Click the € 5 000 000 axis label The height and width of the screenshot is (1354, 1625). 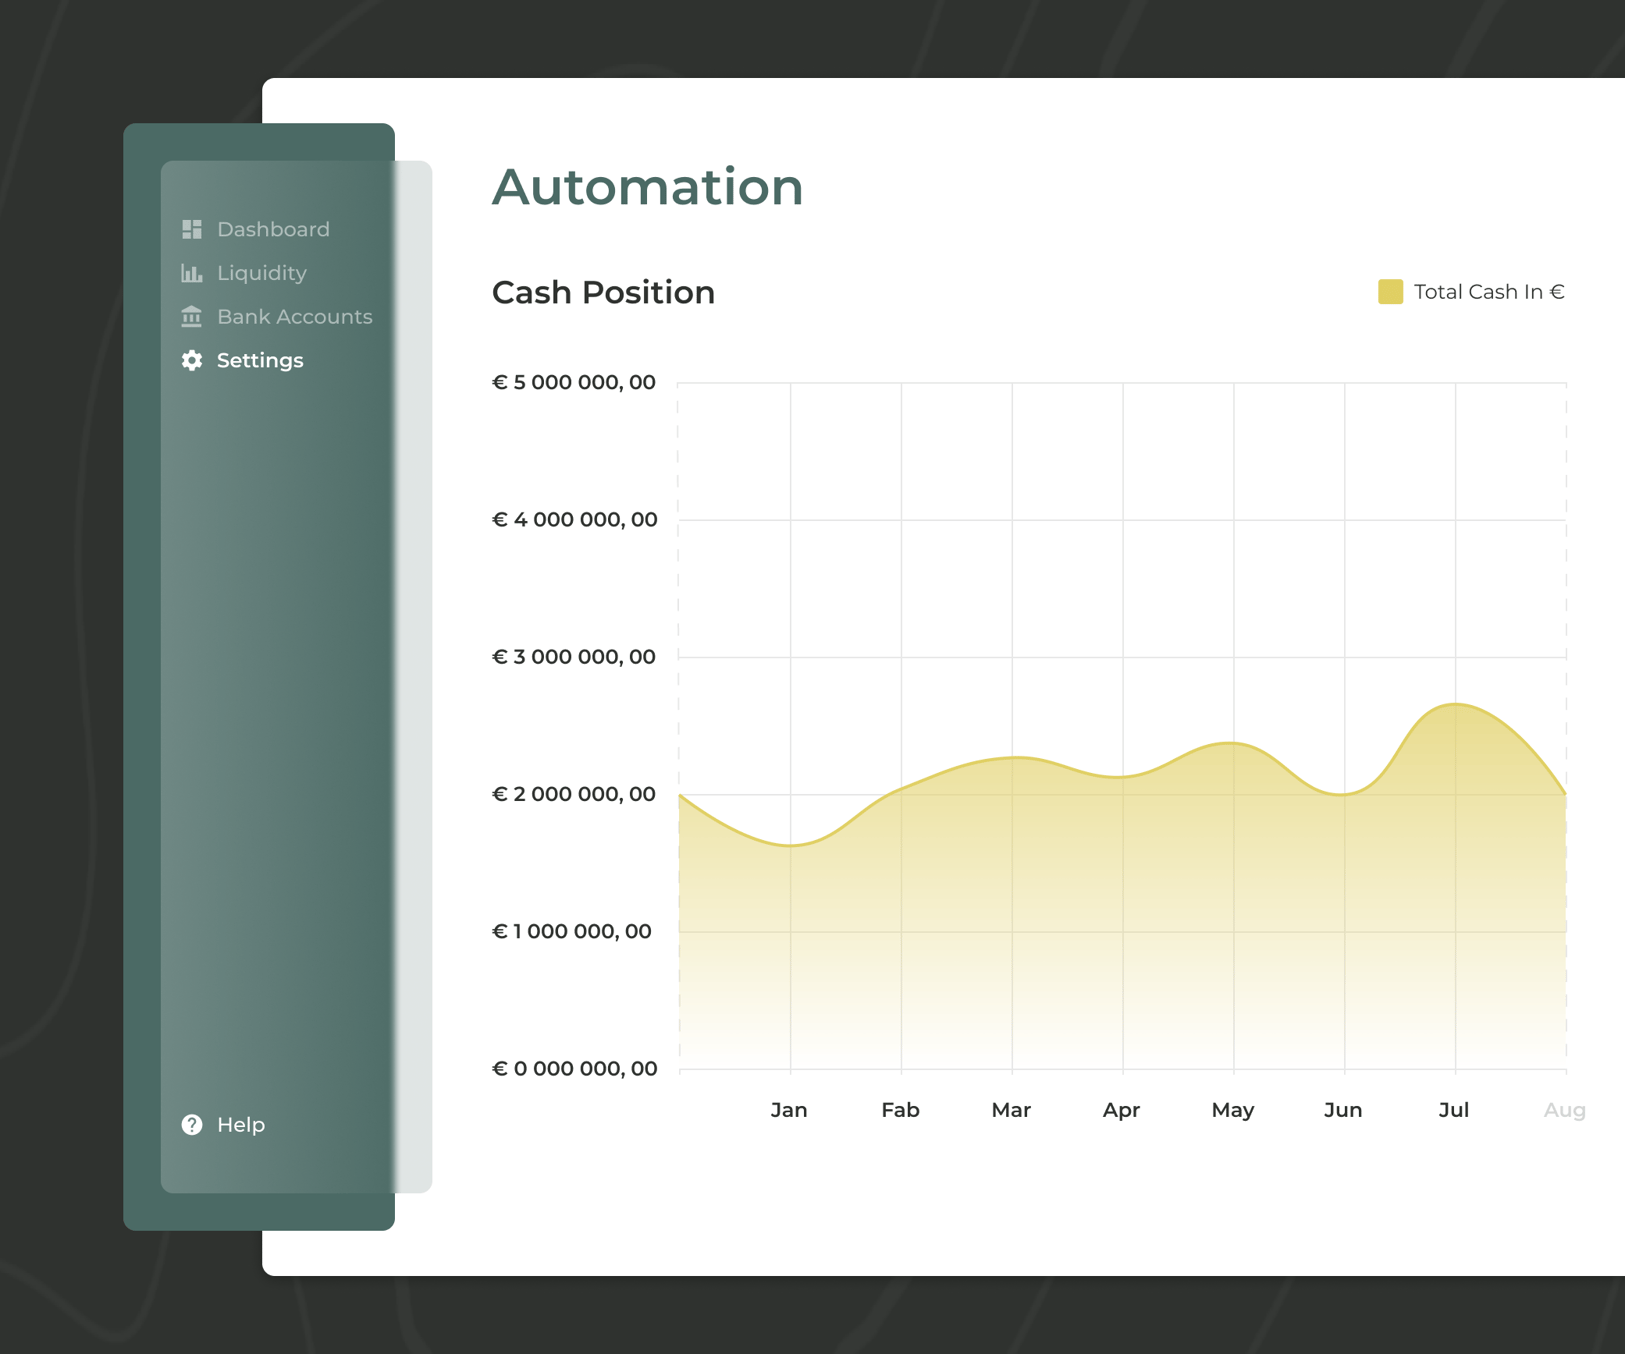[574, 381]
